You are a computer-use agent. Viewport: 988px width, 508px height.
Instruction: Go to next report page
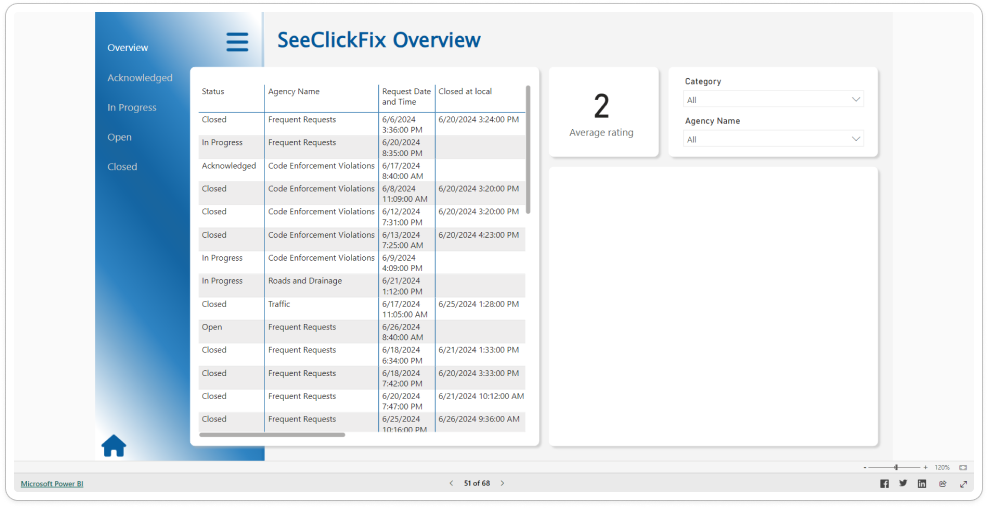click(502, 483)
